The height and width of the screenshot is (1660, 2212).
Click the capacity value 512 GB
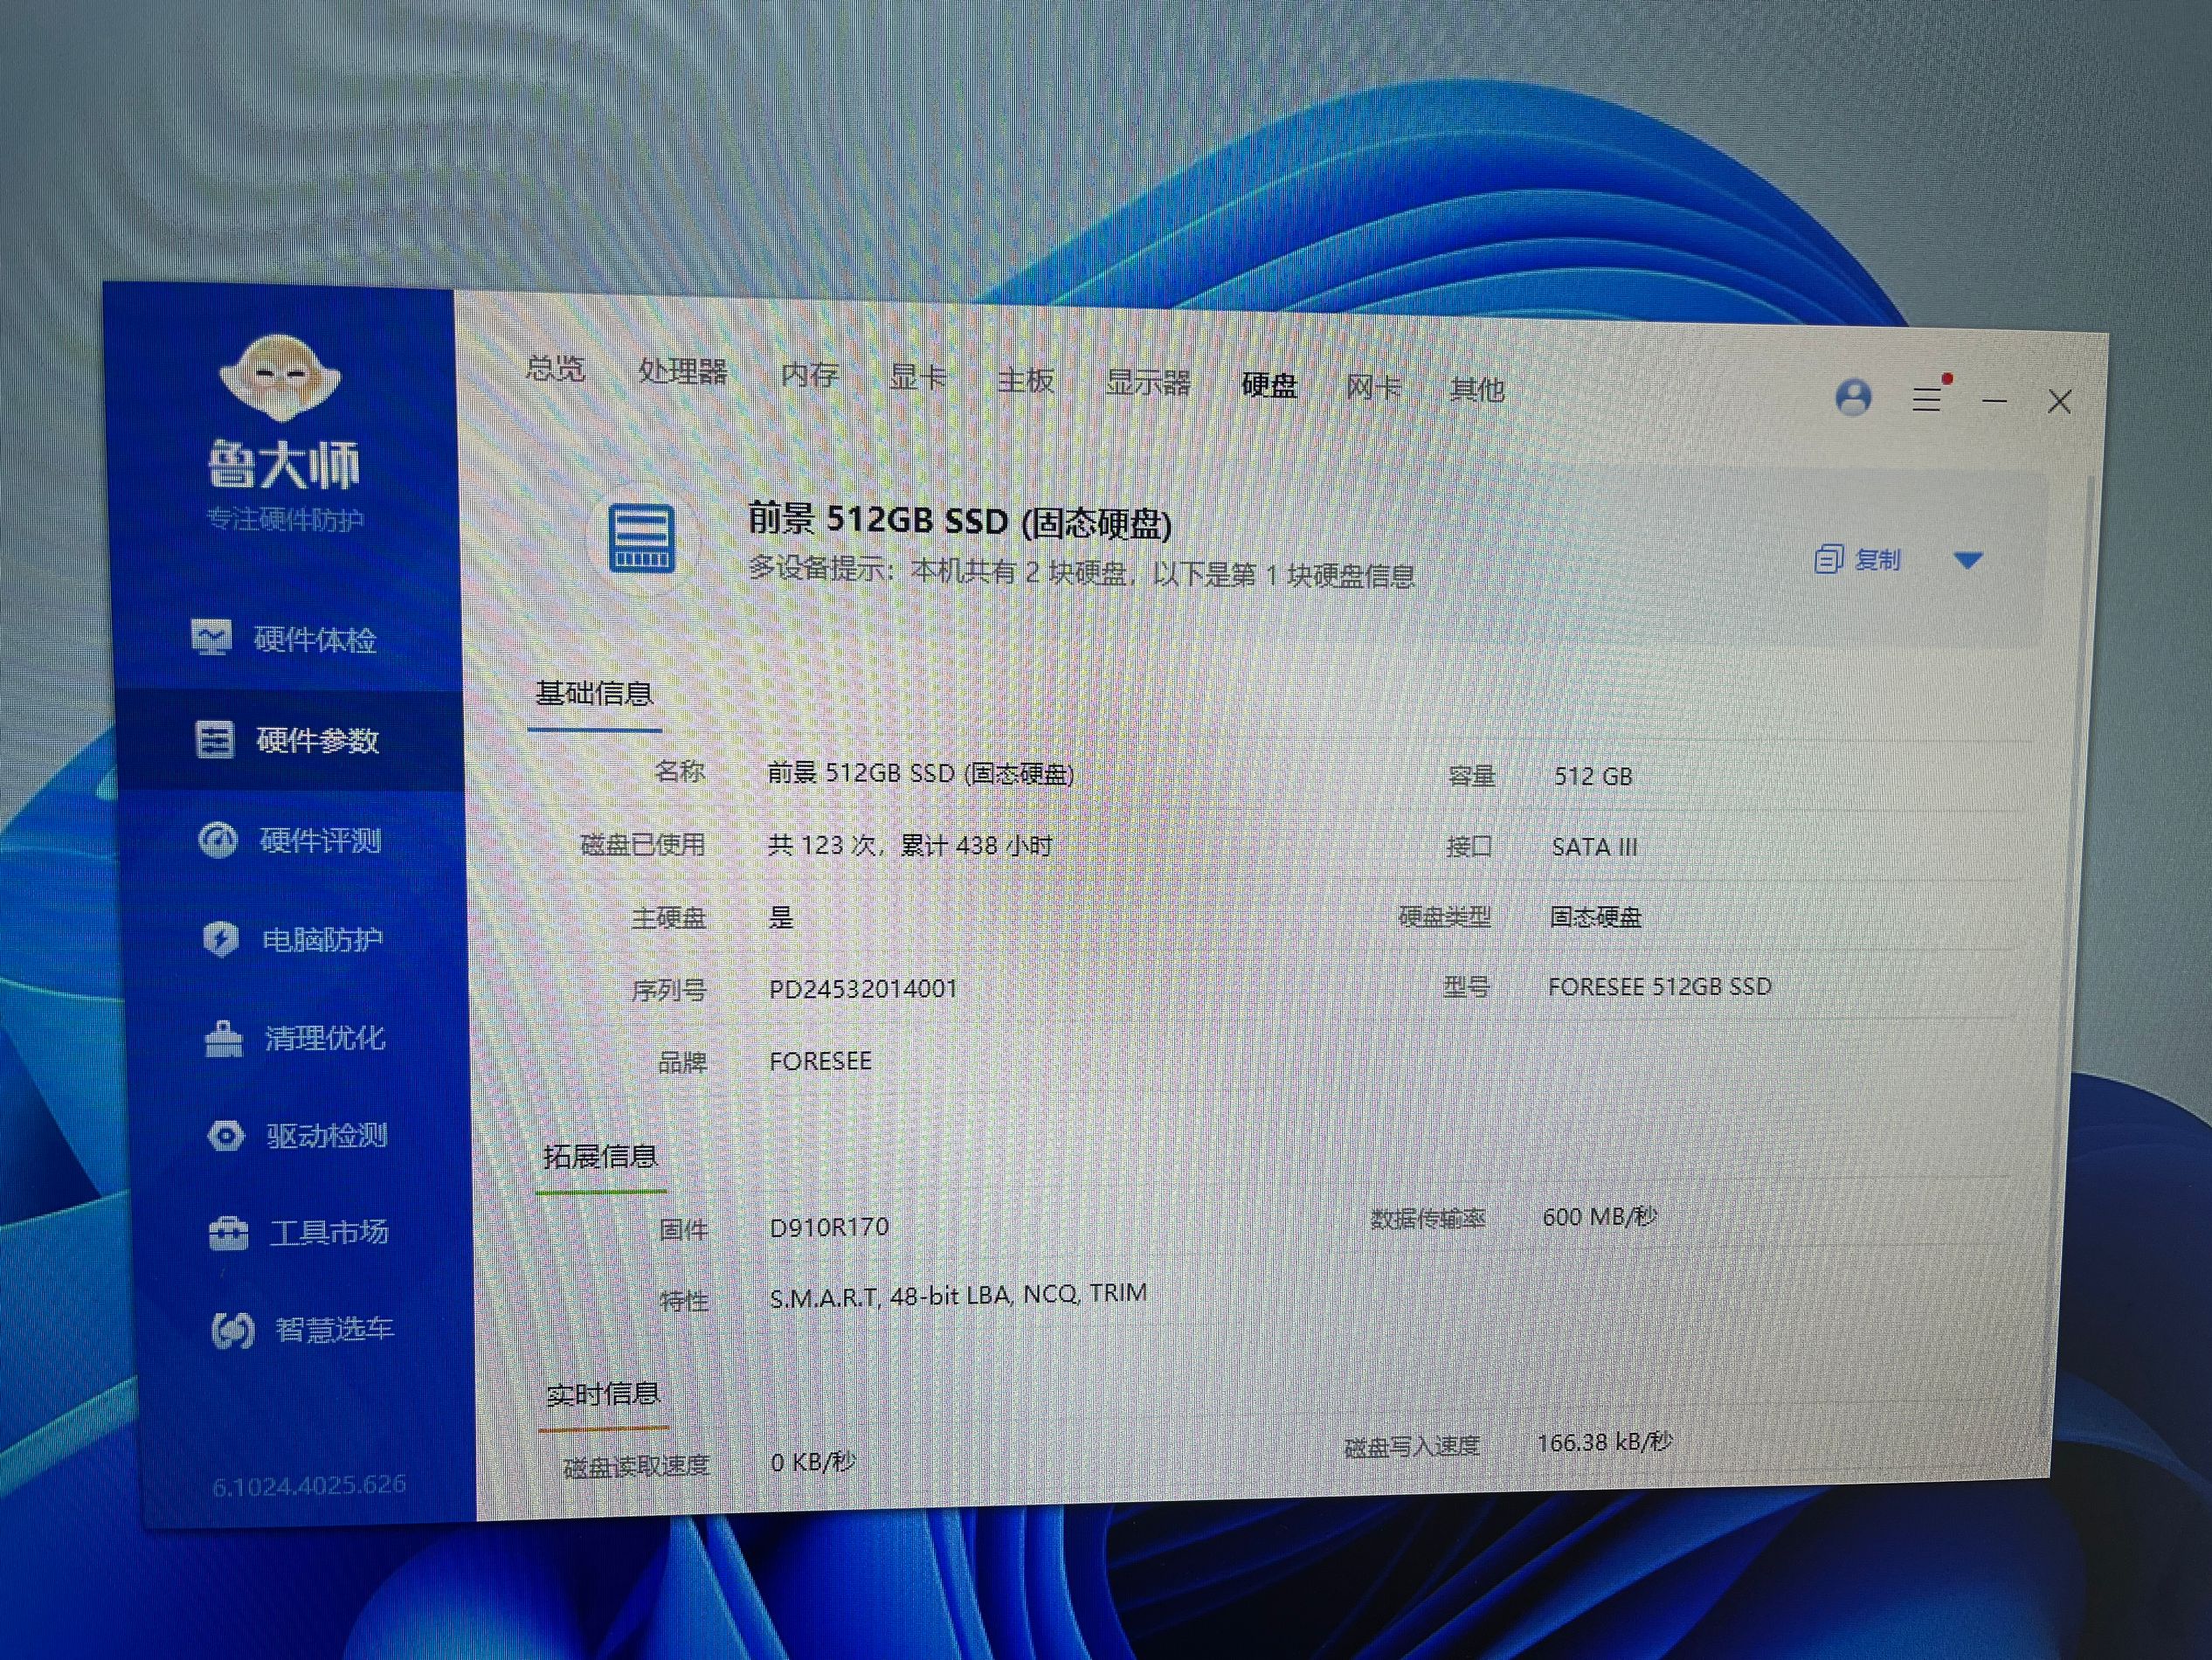pyautogui.click(x=1593, y=776)
